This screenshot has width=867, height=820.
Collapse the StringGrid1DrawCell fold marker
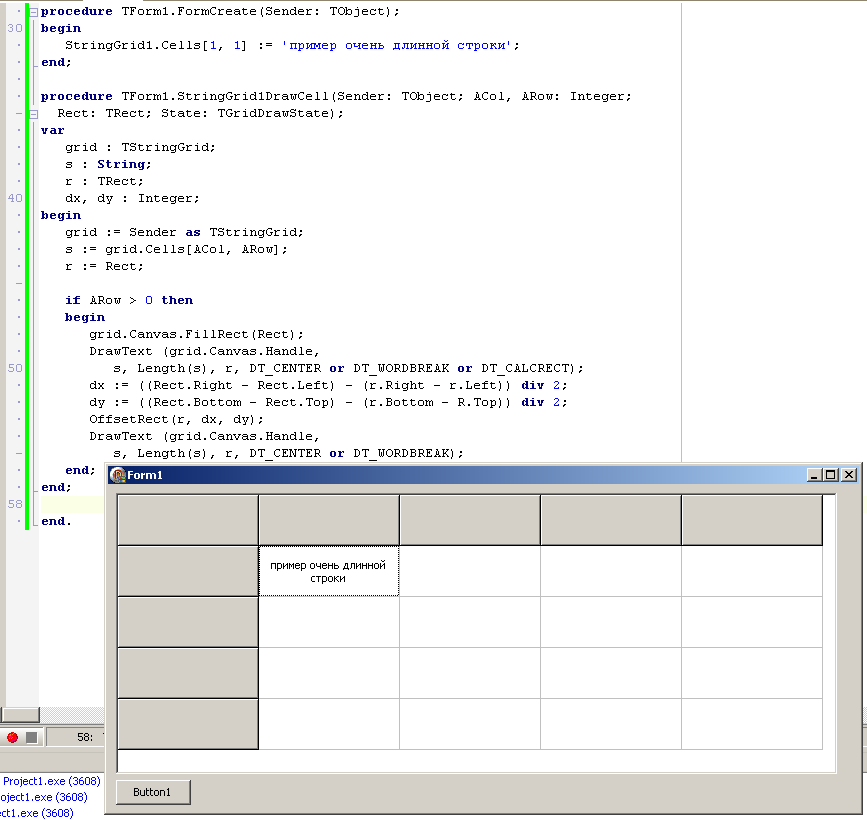tap(33, 114)
